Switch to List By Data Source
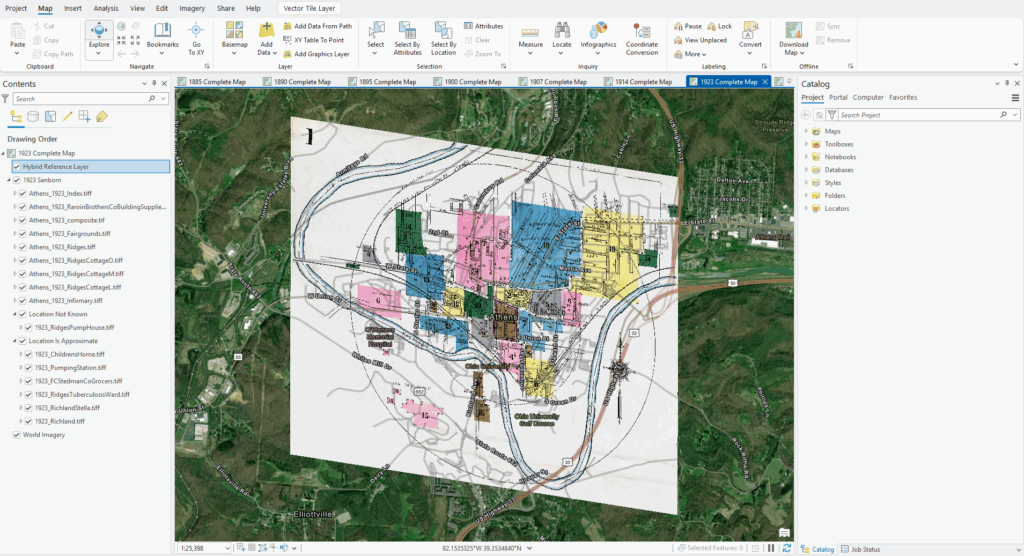 click(33, 117)
